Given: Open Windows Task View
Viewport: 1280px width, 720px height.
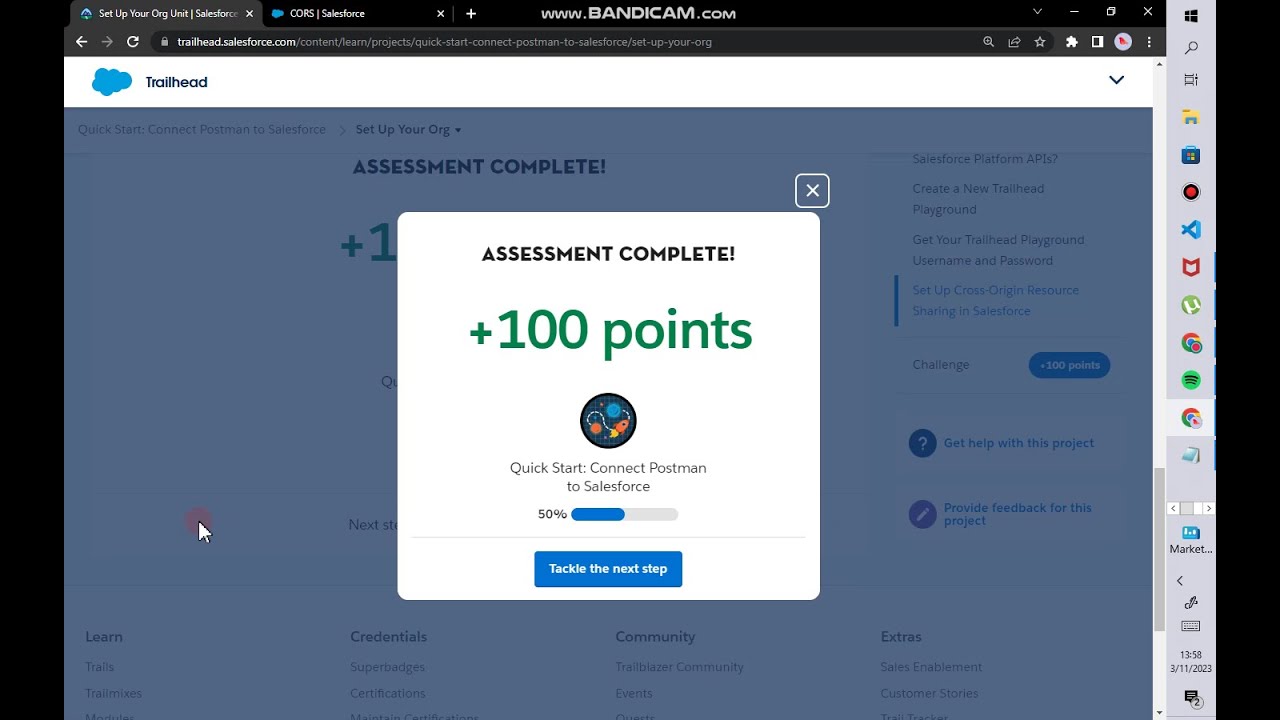Looking at the screenshot, I should pyautogui.click(x=1190, y=80).
